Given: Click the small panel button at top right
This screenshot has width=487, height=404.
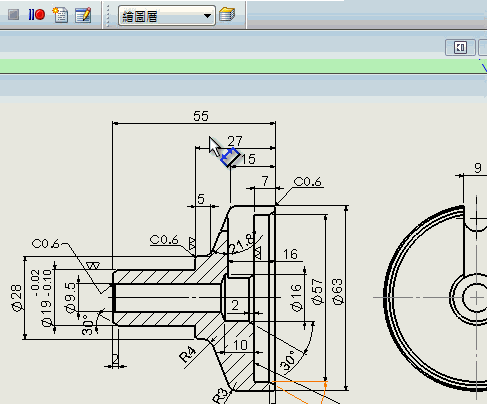Looking at the screenshot, I should click(x=460, y=48).
